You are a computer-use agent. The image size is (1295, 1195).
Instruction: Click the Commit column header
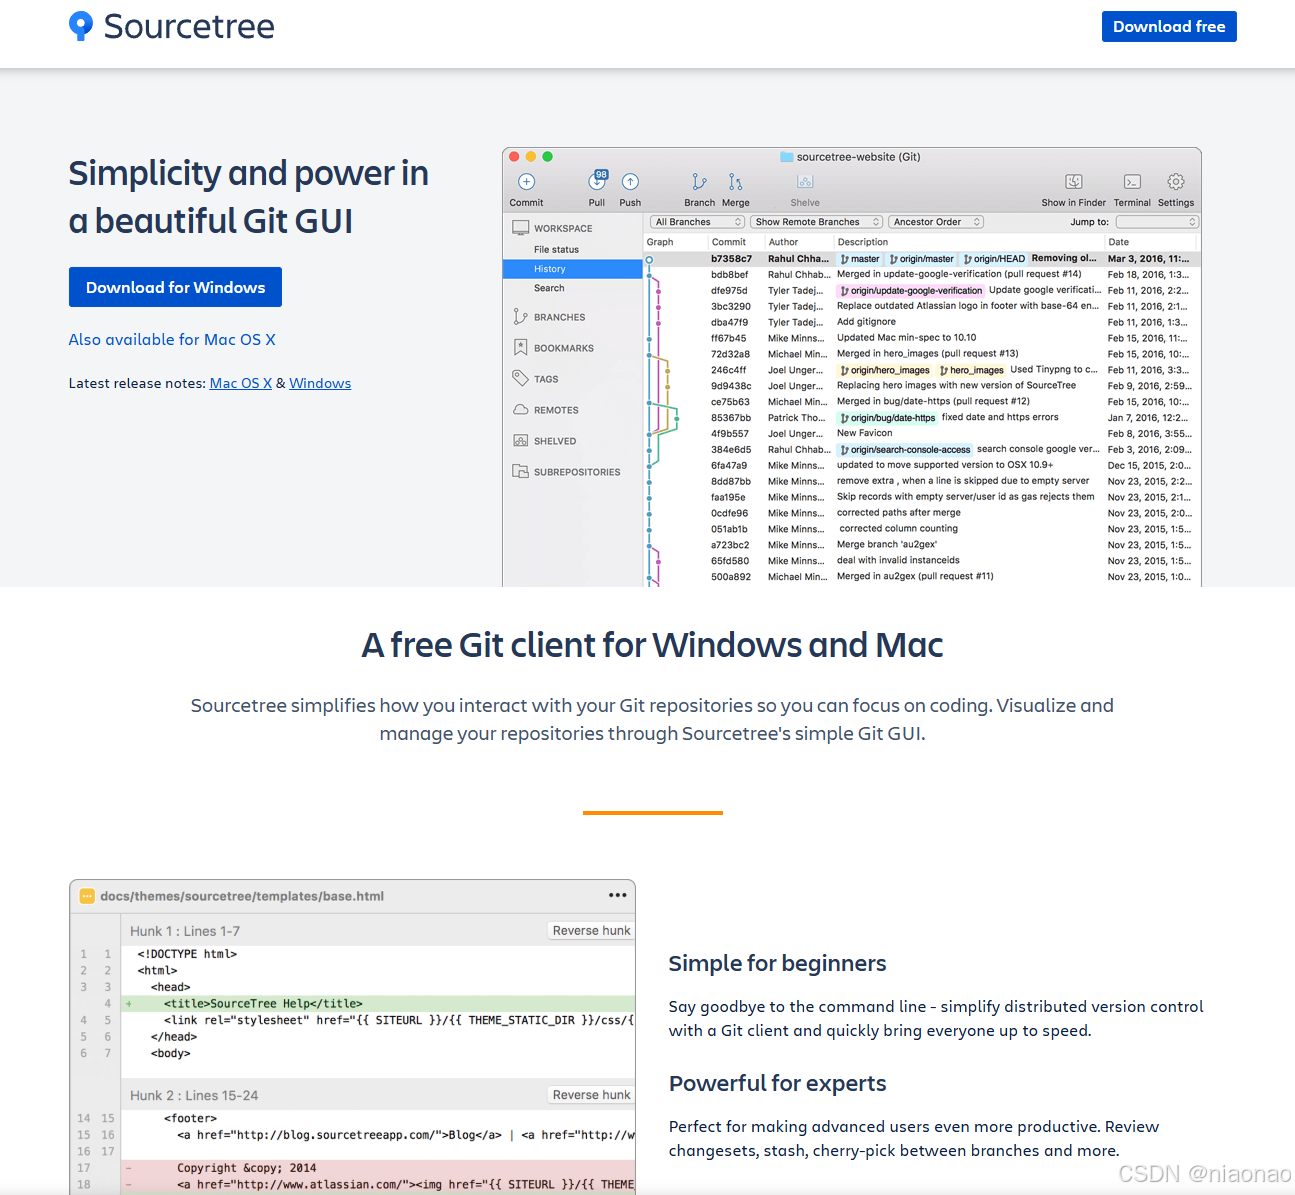click(x=729, y=242)
